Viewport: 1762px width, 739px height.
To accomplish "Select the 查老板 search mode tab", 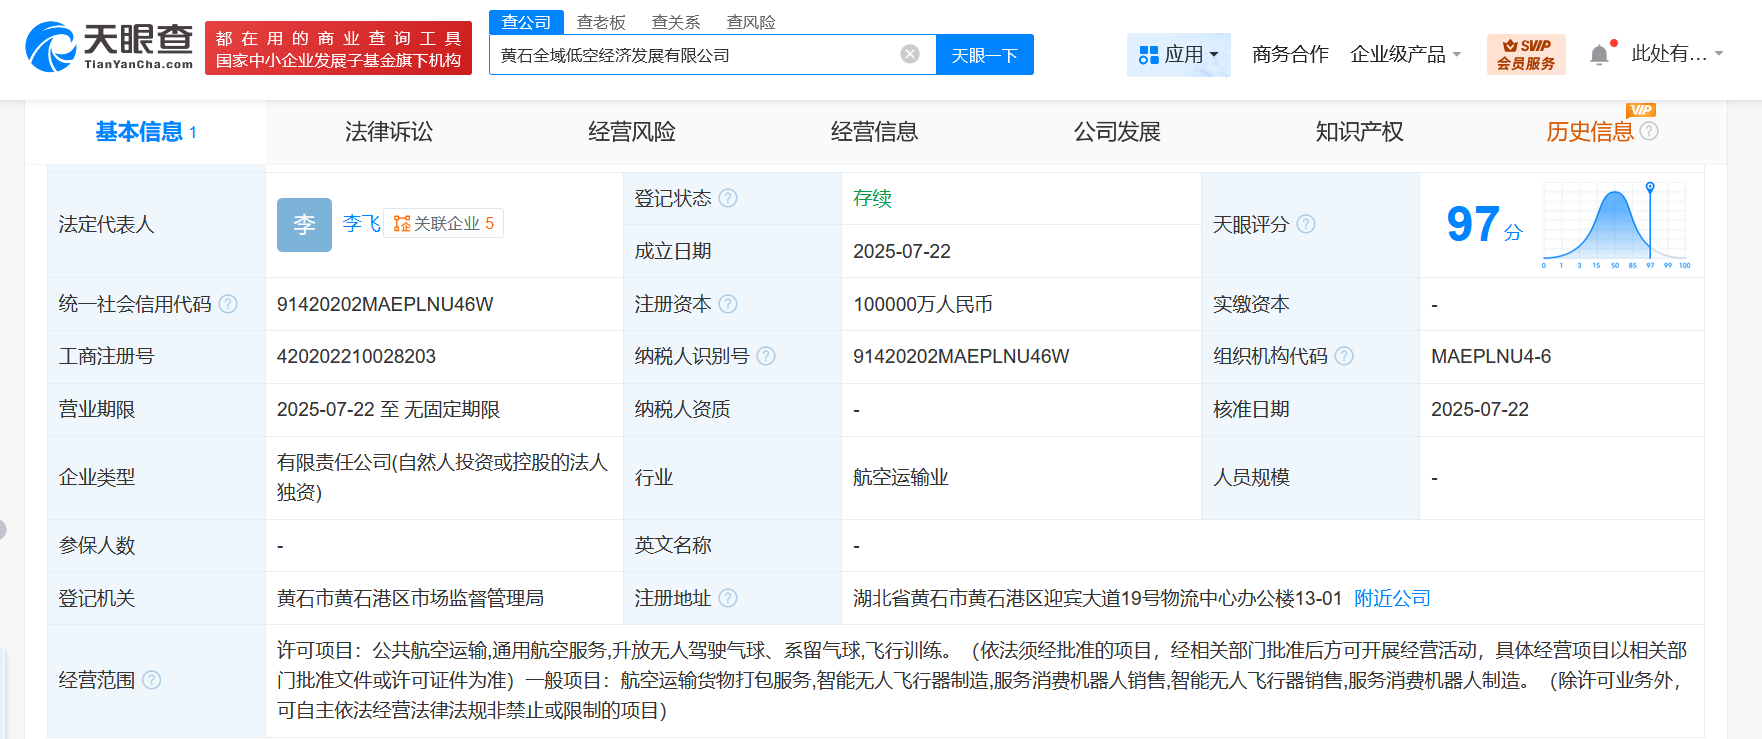I will pos(601,22).
